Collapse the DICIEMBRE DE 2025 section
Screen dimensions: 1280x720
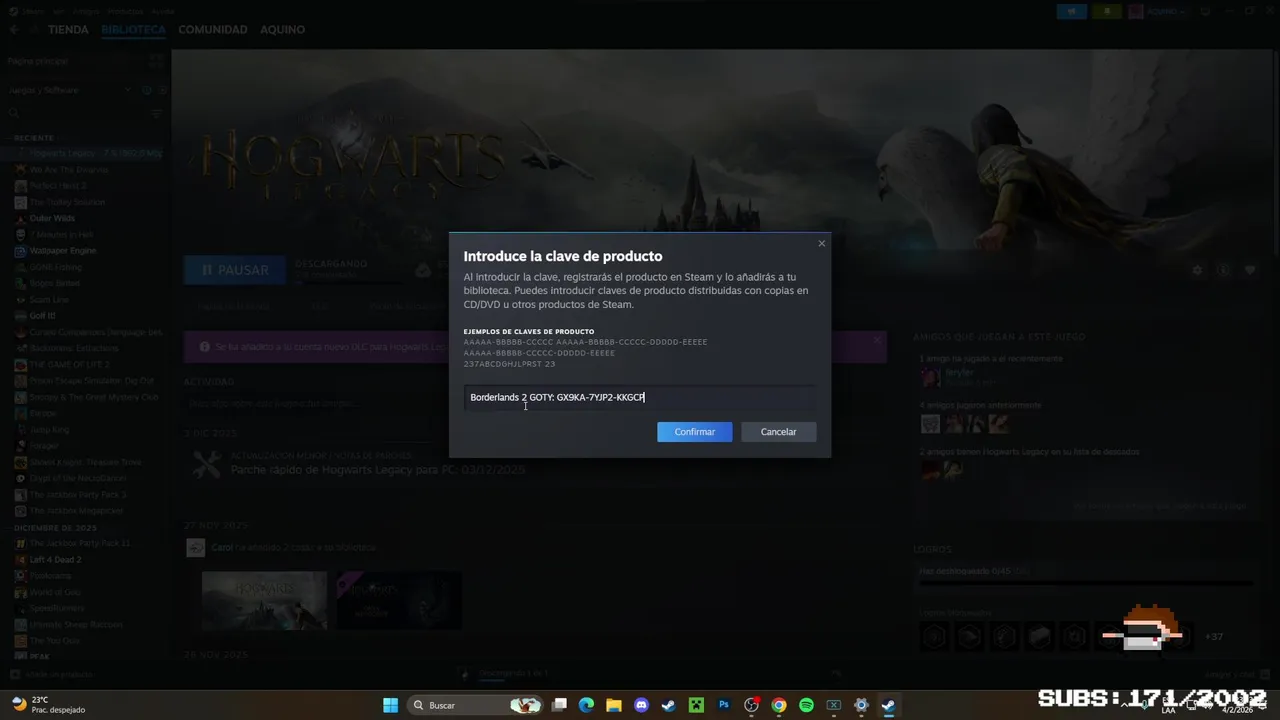[x=56, y=527]
